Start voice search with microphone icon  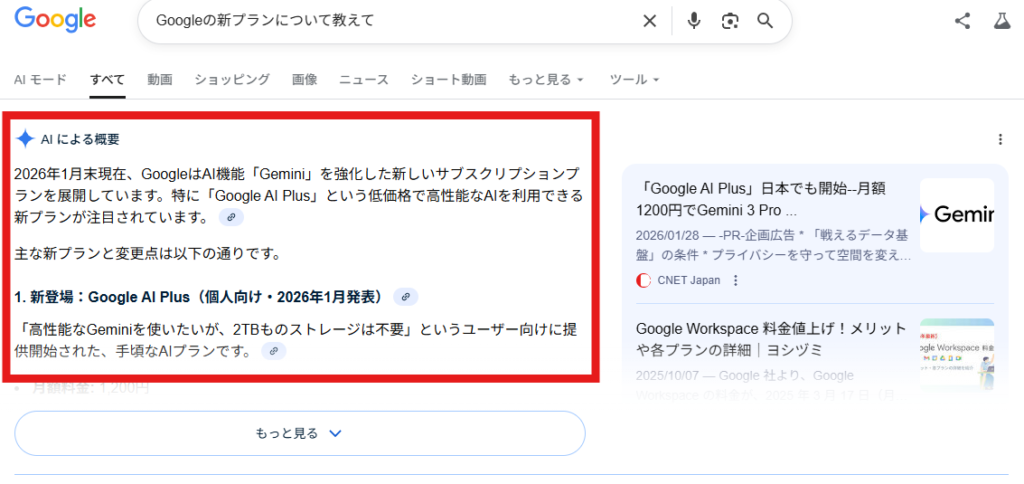click(x=694, y=21)
